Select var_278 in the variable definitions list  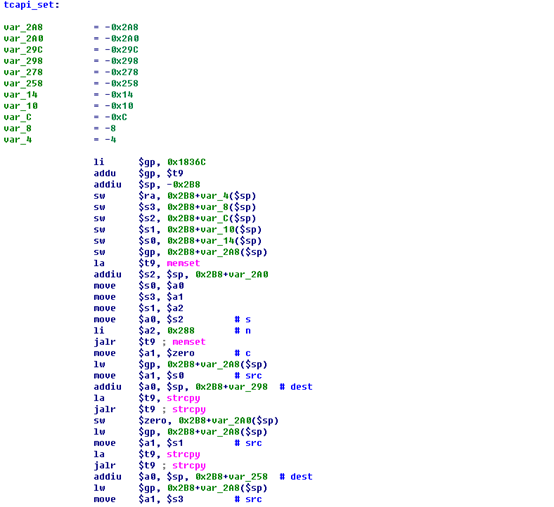click(x=23, y=72)
